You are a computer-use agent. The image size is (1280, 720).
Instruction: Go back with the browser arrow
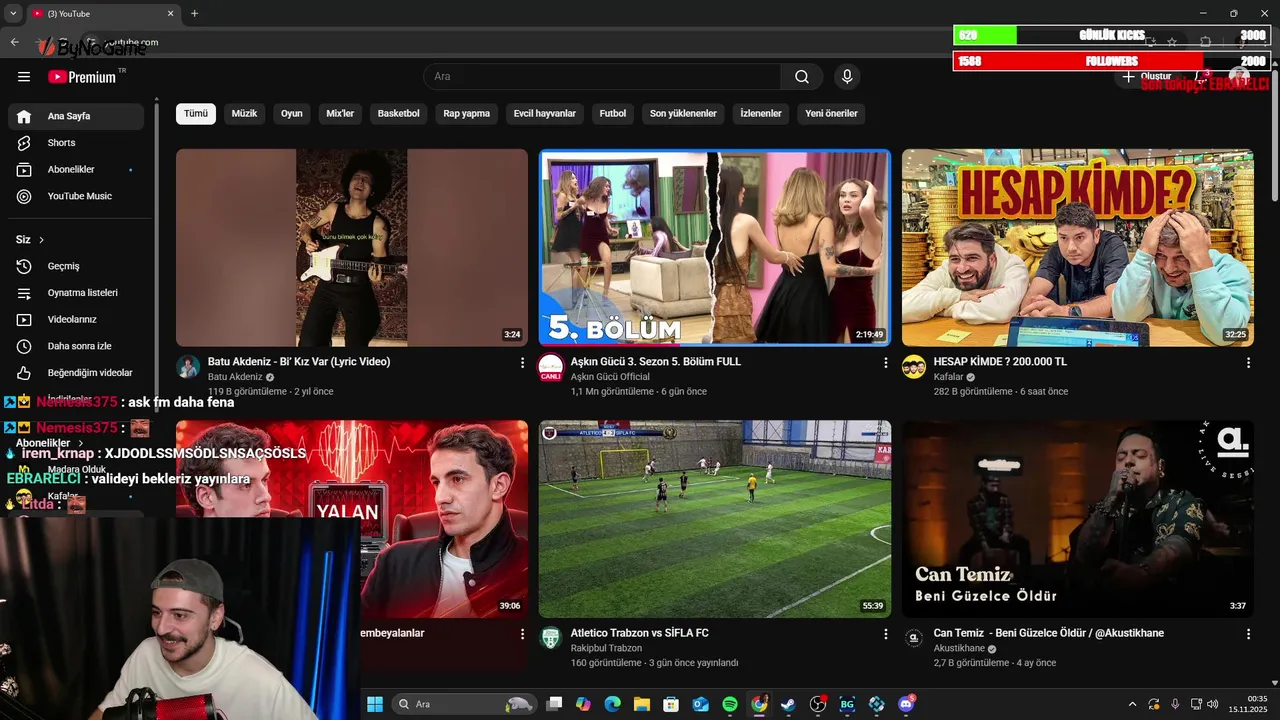pos(14,42)
